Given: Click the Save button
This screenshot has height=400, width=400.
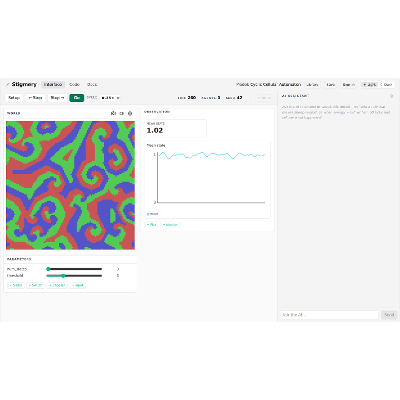Looking at the screenshot, I should (x=331, y=85).
